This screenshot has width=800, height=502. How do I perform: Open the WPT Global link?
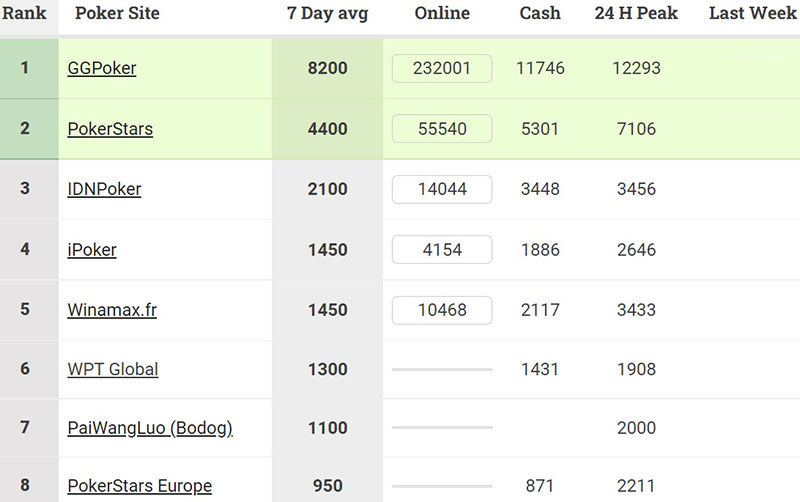tap(113, 369)
